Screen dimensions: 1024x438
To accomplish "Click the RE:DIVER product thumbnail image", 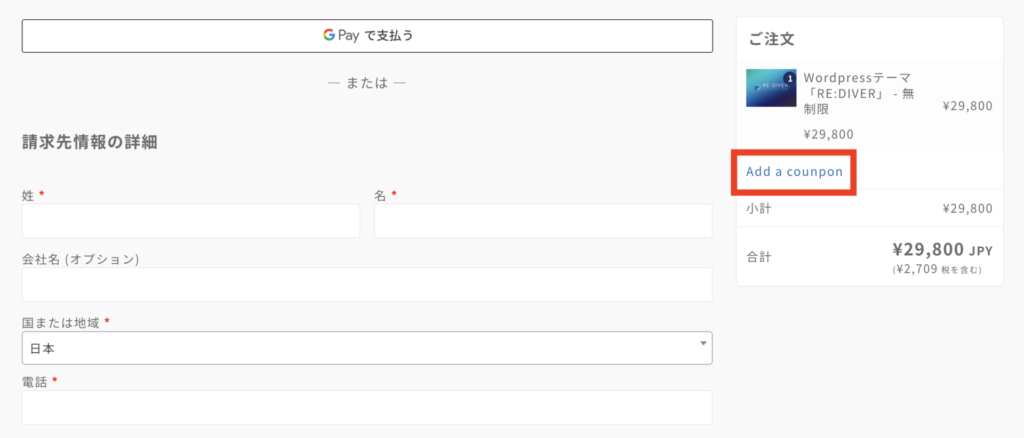I will tap(771, 88).
